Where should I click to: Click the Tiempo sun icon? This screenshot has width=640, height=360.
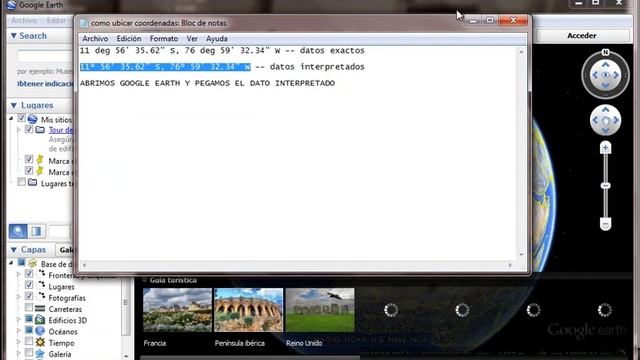click(x=40, y=342)
